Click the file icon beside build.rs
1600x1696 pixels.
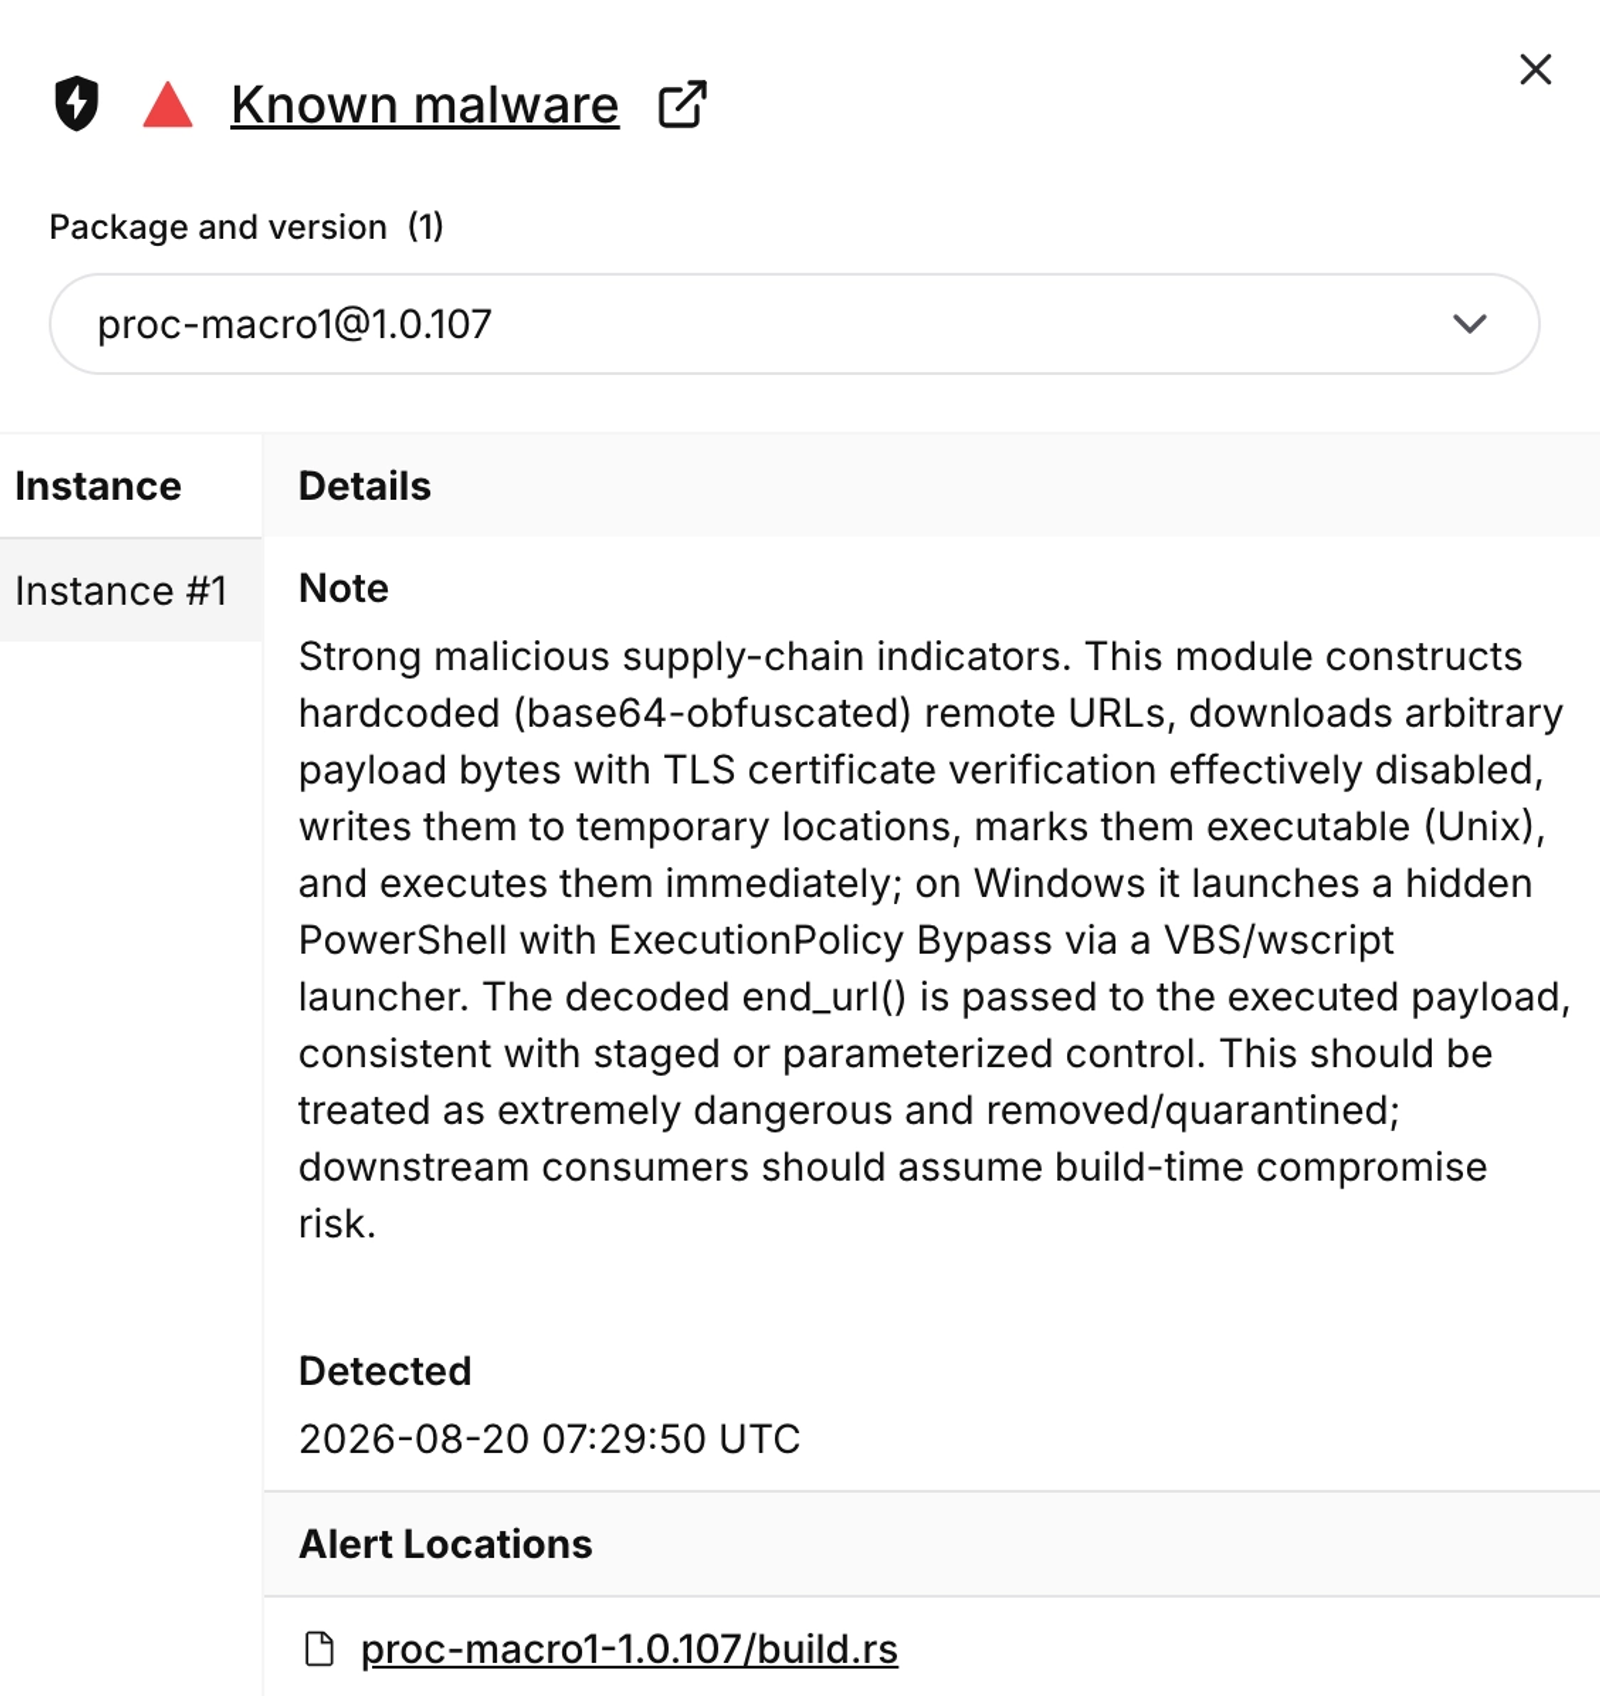(x=319, y=1649)
